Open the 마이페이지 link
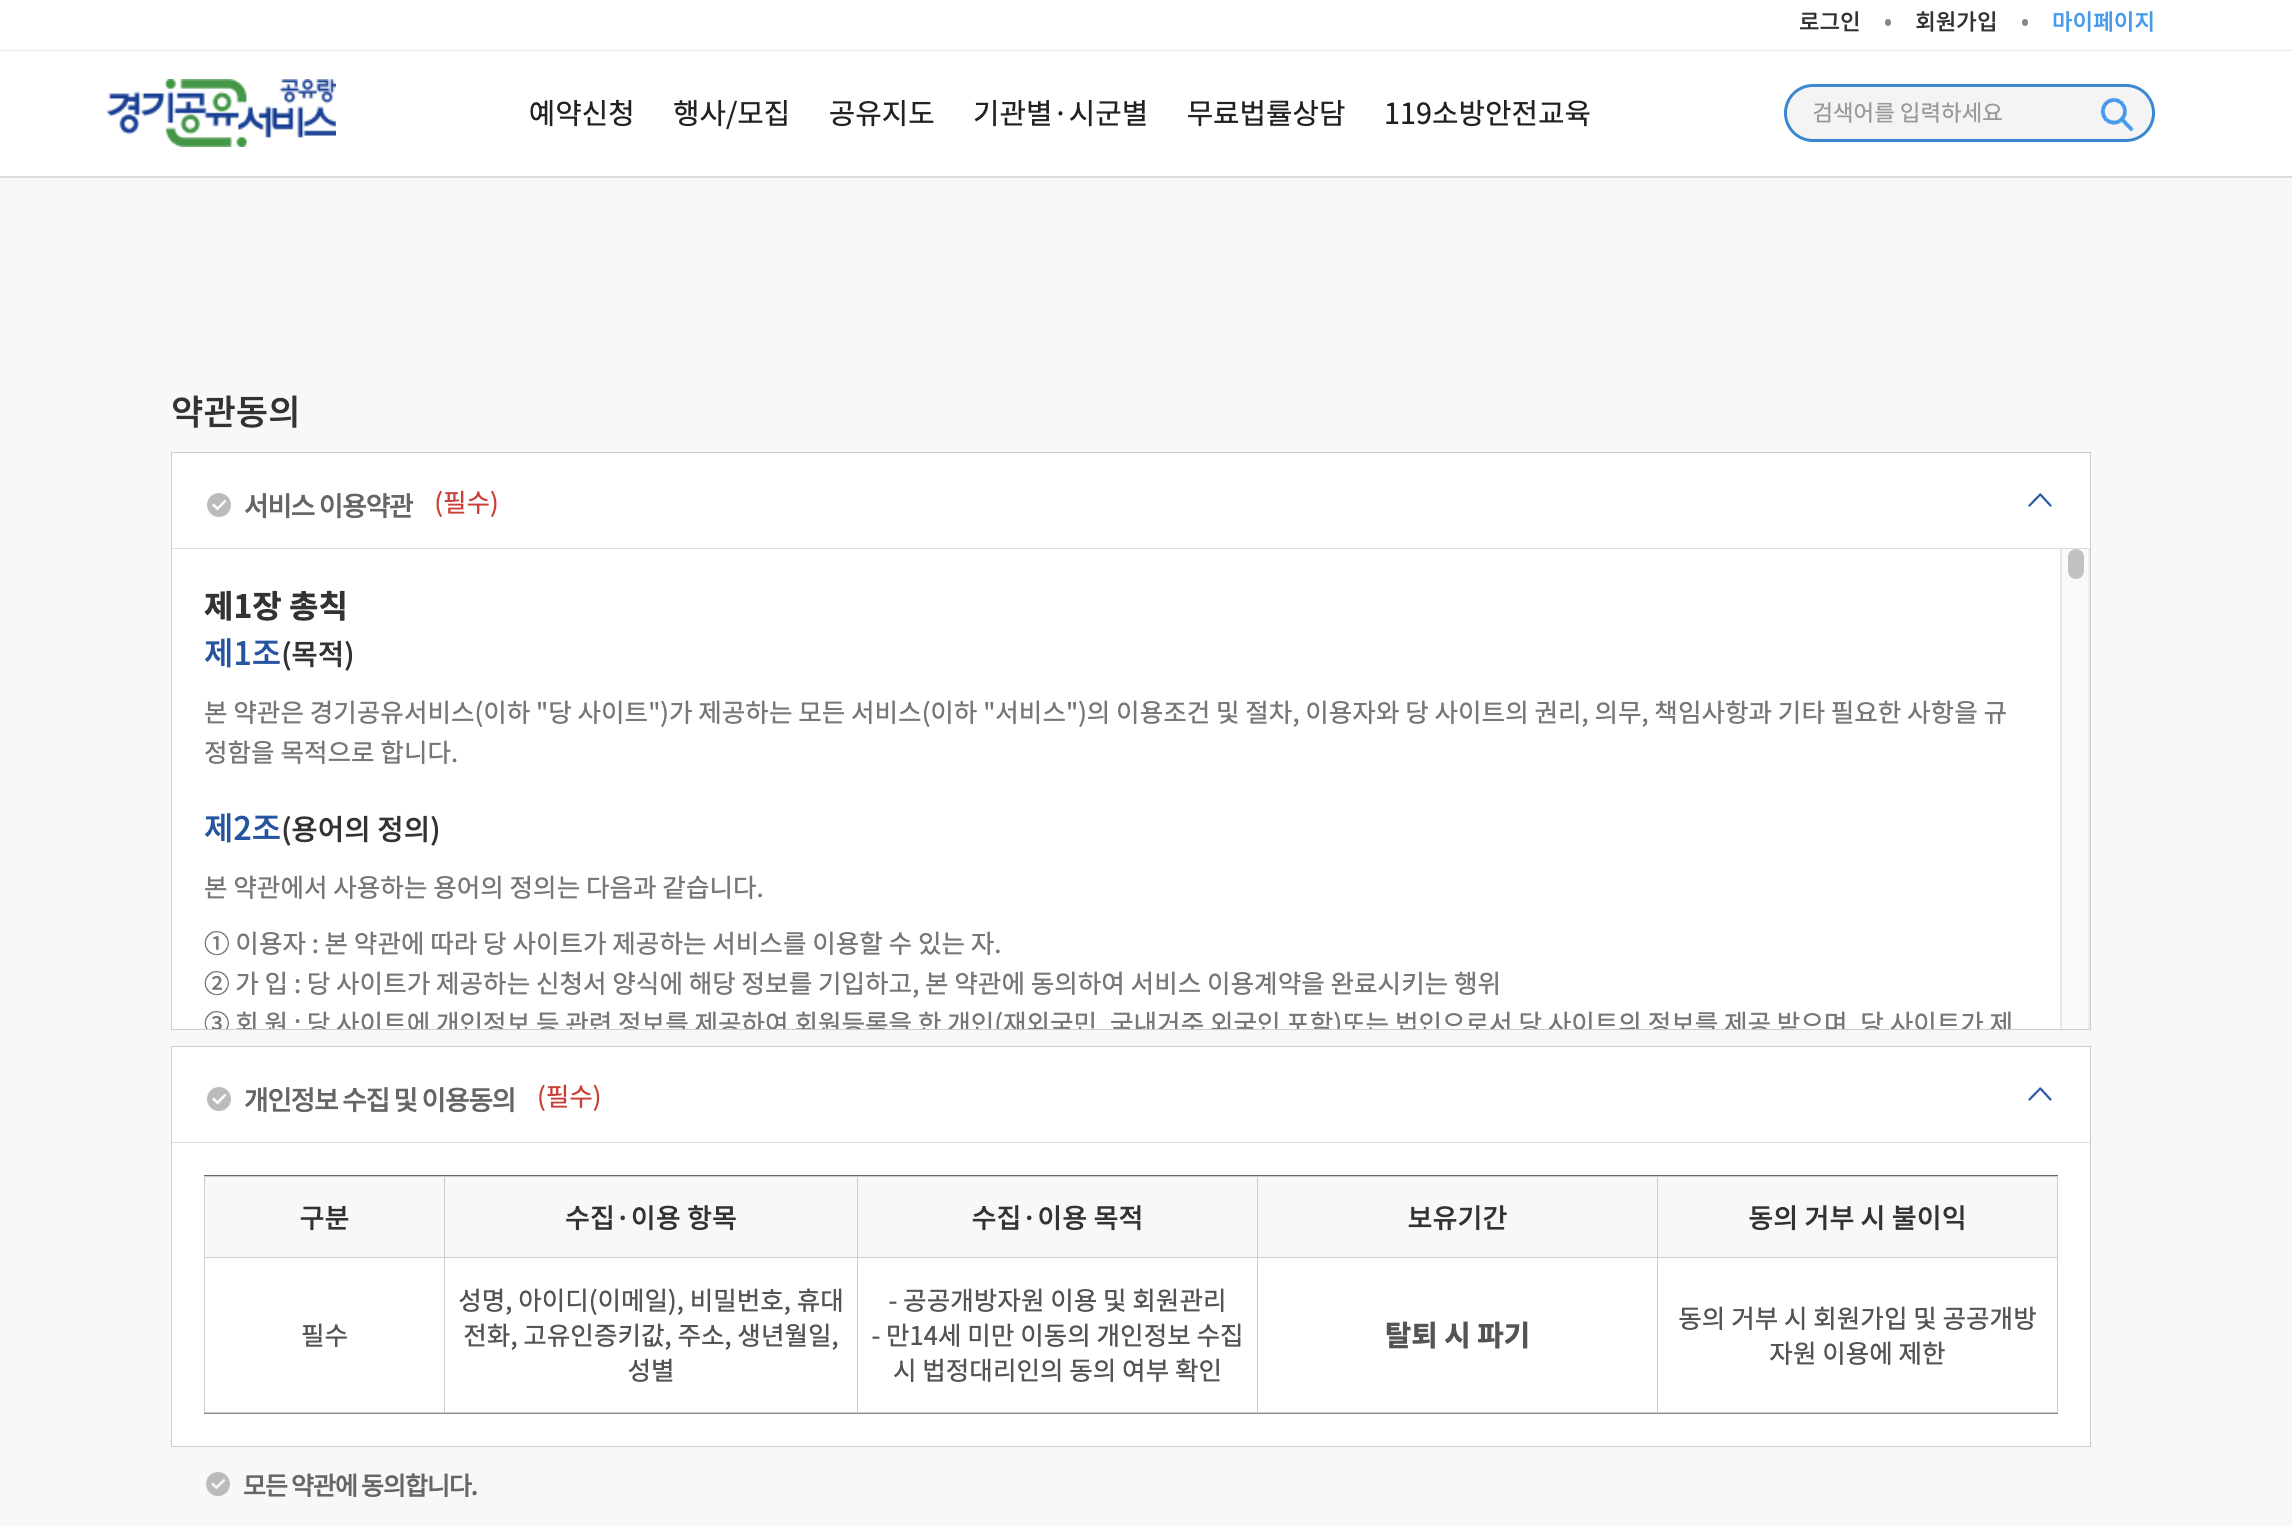Viewport: 2292px width, 1526px height. pos(2102,21)
